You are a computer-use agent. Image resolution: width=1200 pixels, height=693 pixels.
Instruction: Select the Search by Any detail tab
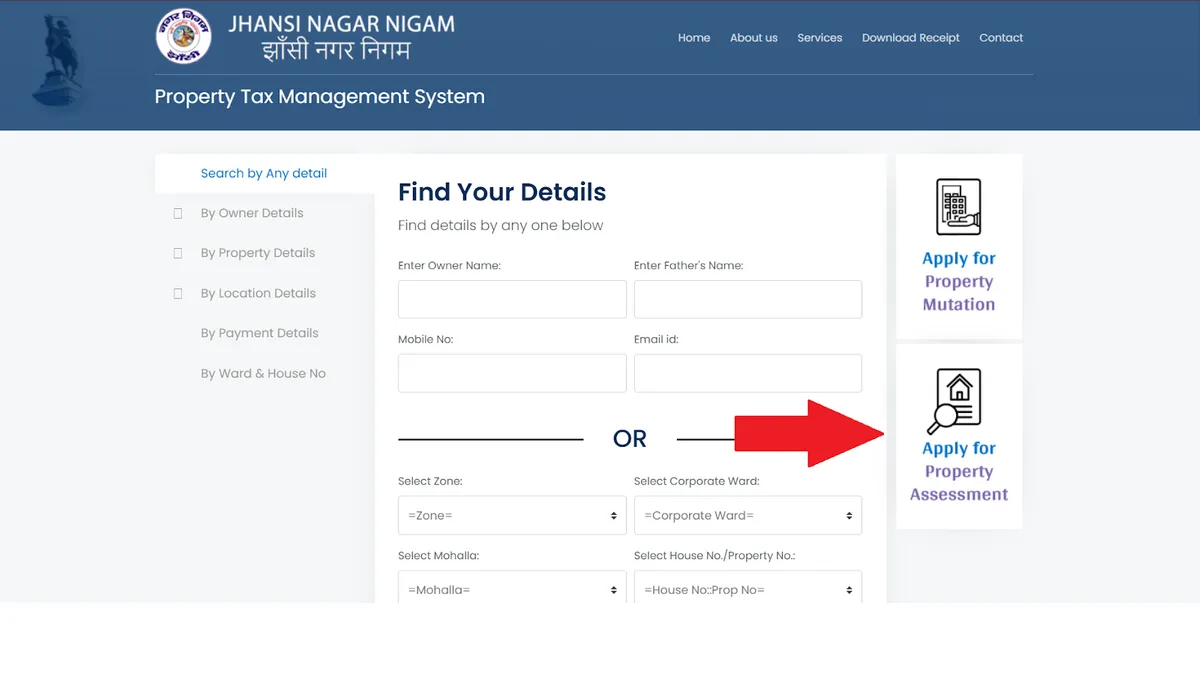(x=264, y=173)
